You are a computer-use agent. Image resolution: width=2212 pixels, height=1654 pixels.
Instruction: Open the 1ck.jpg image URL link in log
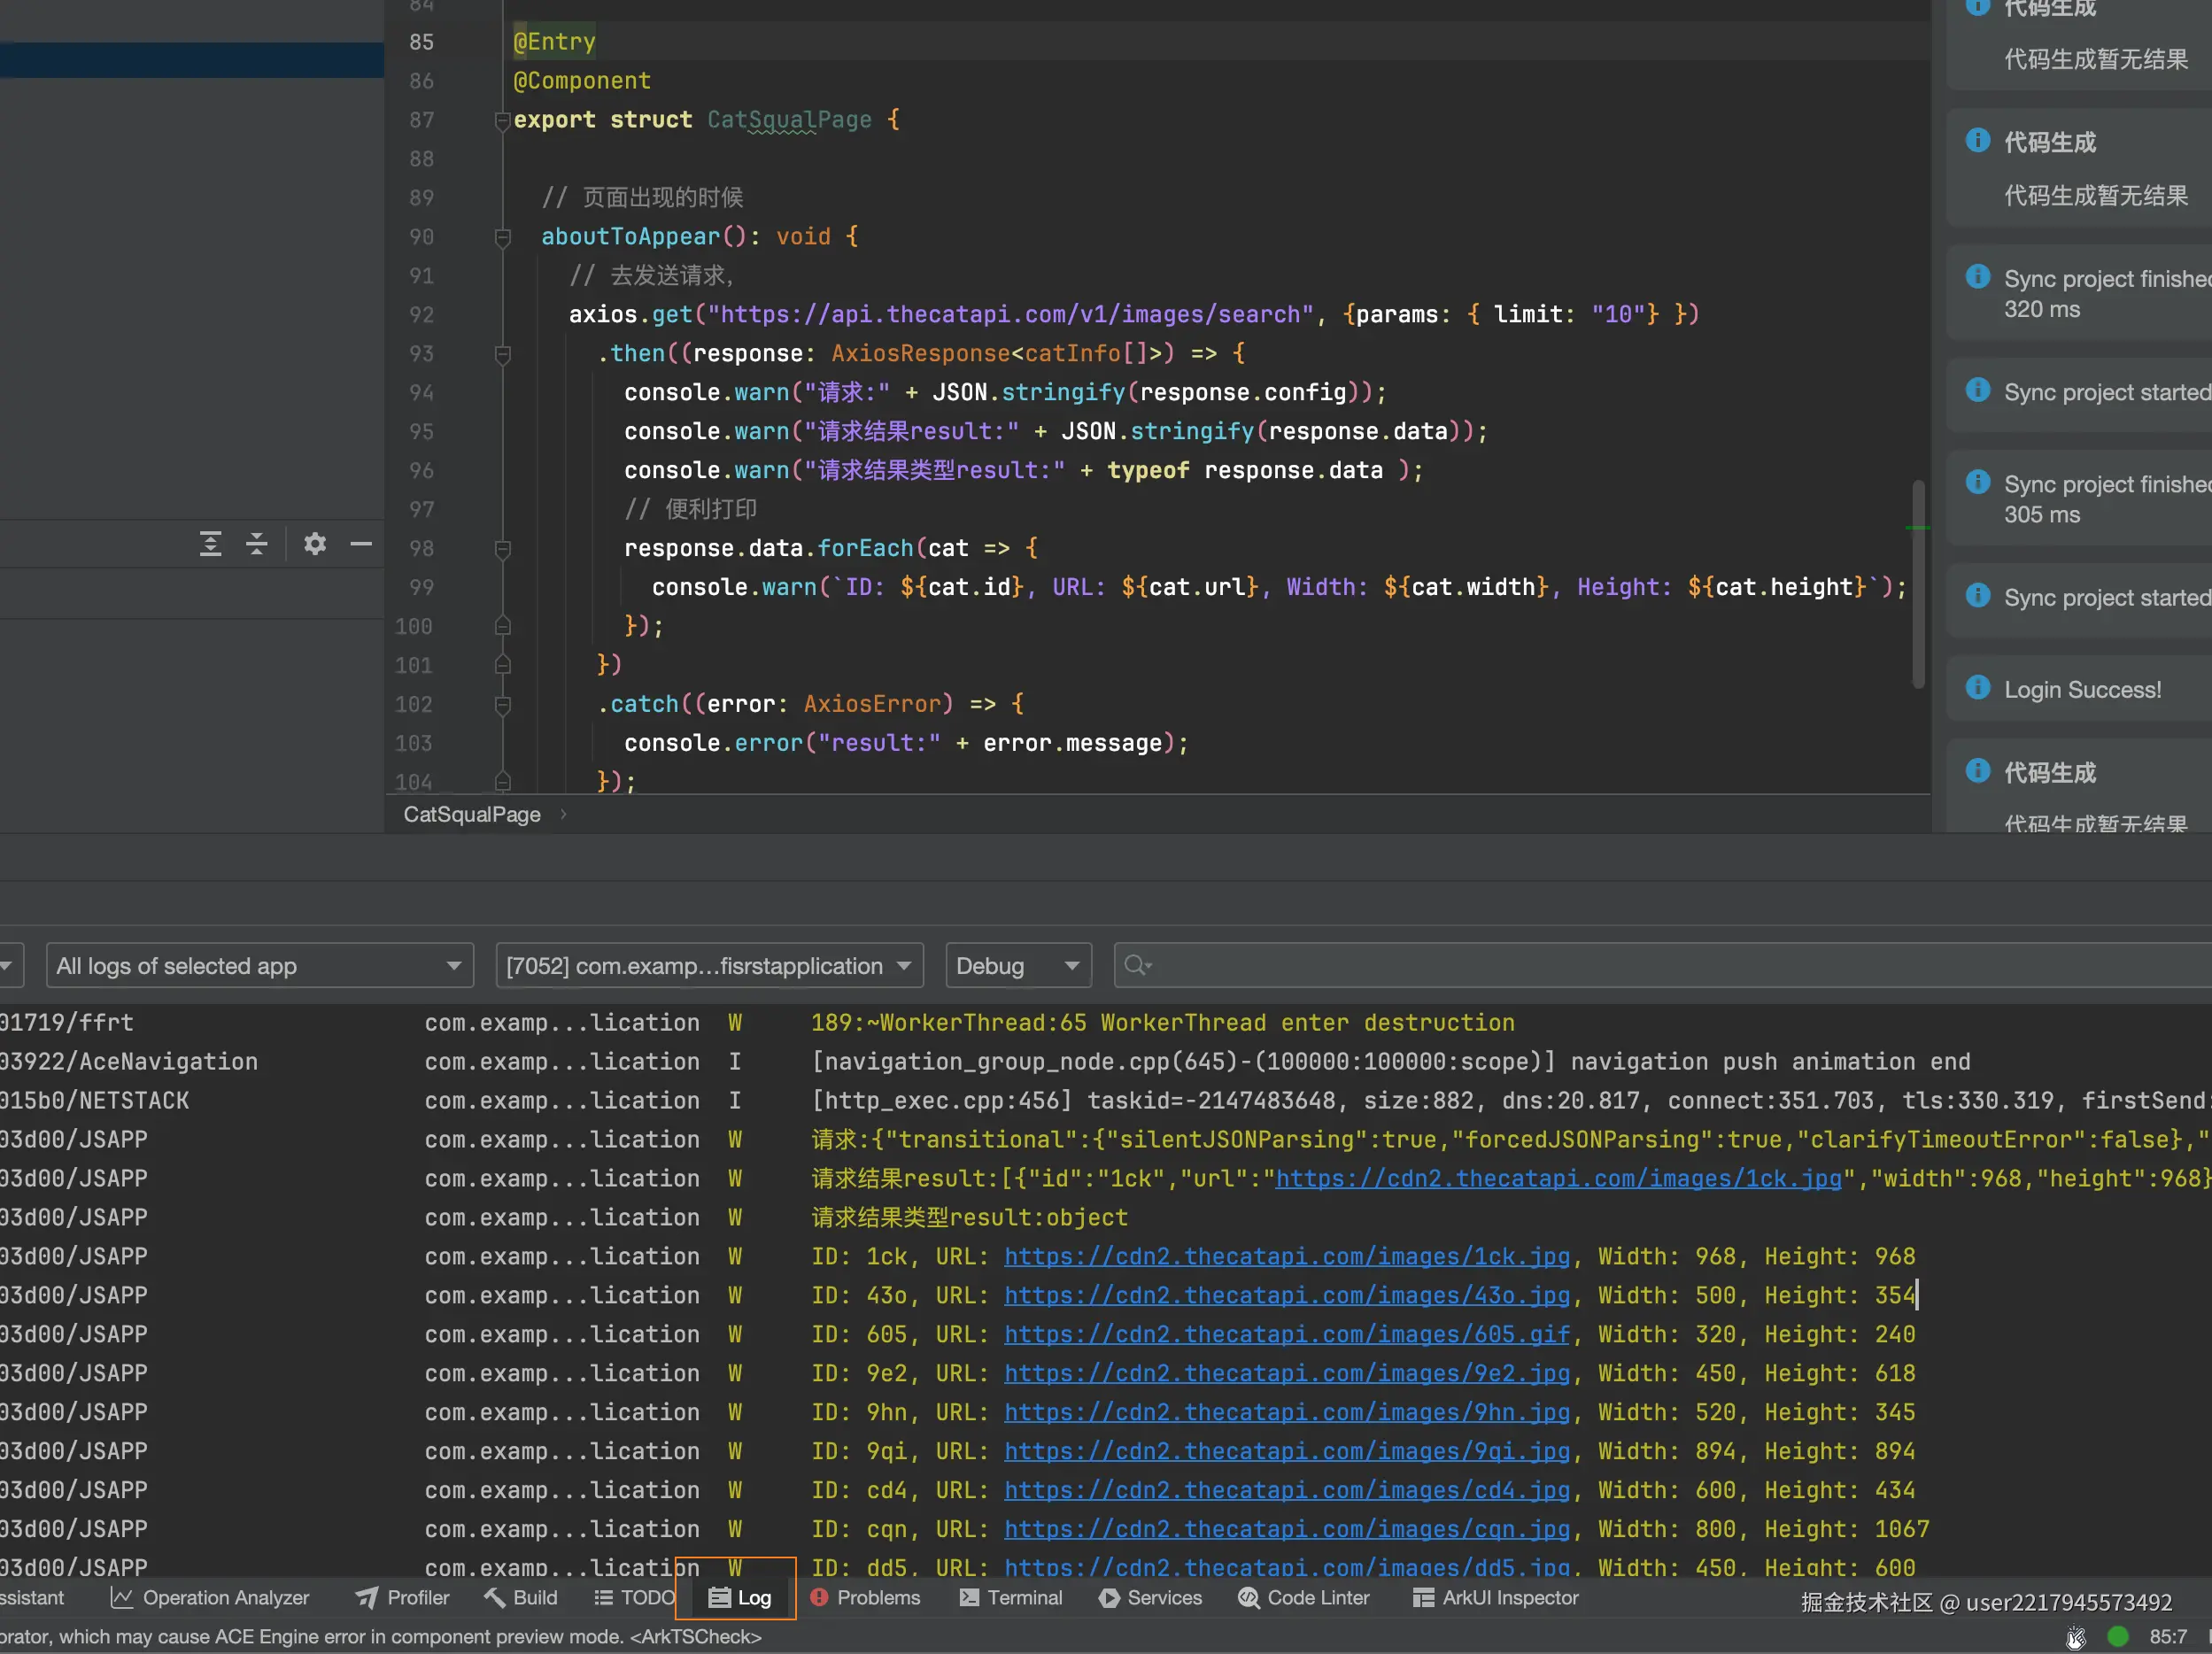click(x=1286, y=1256)
